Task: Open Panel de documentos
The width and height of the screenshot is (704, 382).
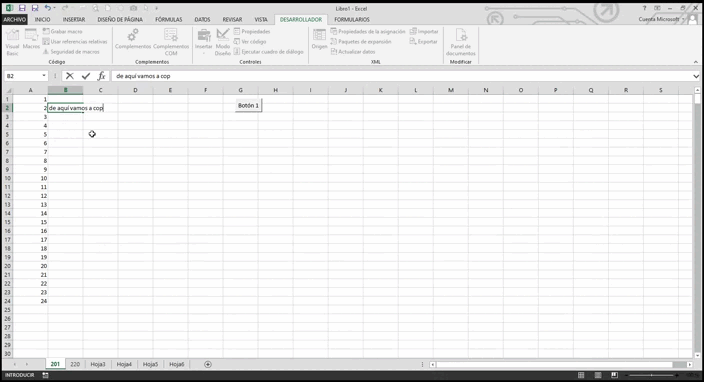Action: (461, 43)
